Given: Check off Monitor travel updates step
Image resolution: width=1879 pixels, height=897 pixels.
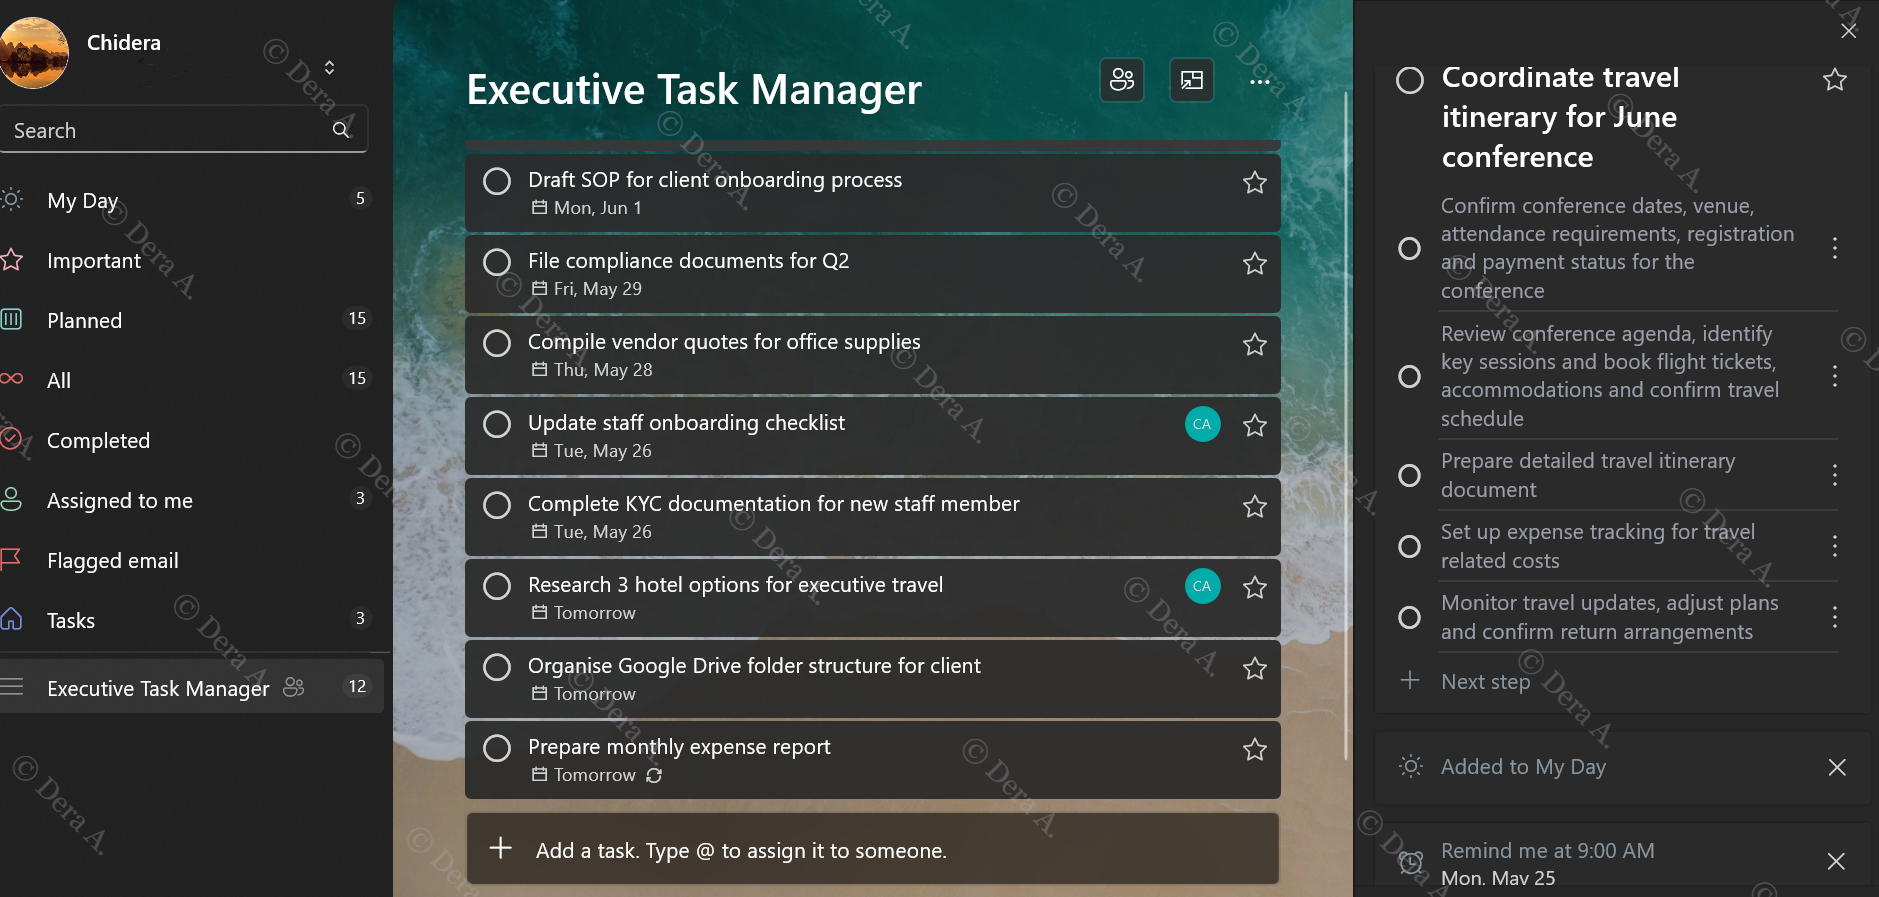Looking at the screenshot, I should click(1409, 617).
